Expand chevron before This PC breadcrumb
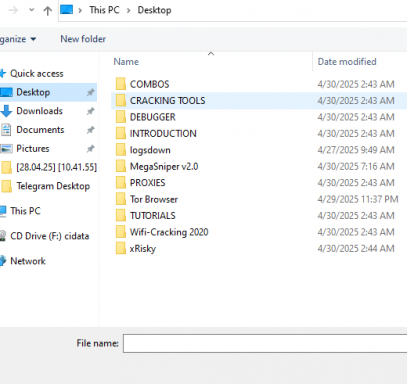This screenshot has width=407, height=384. pyautogui.click(x=80, y=10)
